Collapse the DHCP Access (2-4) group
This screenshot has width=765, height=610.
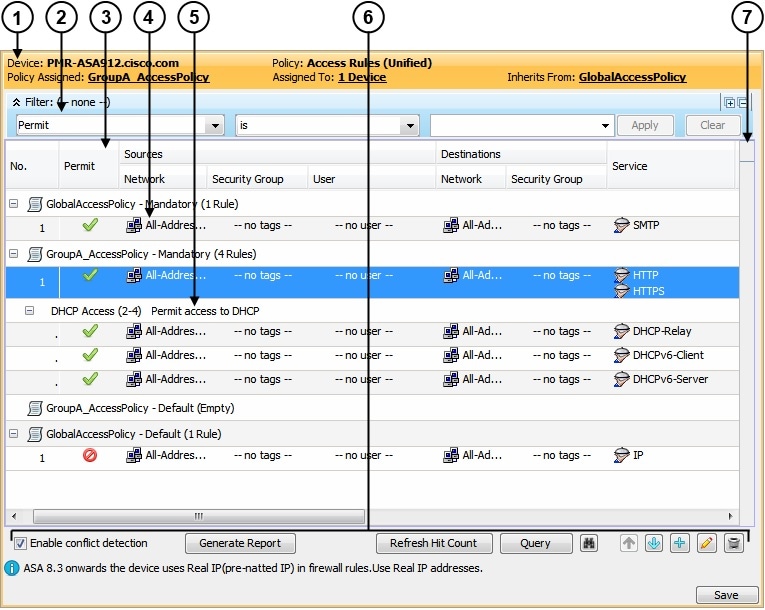click(29, 310)
